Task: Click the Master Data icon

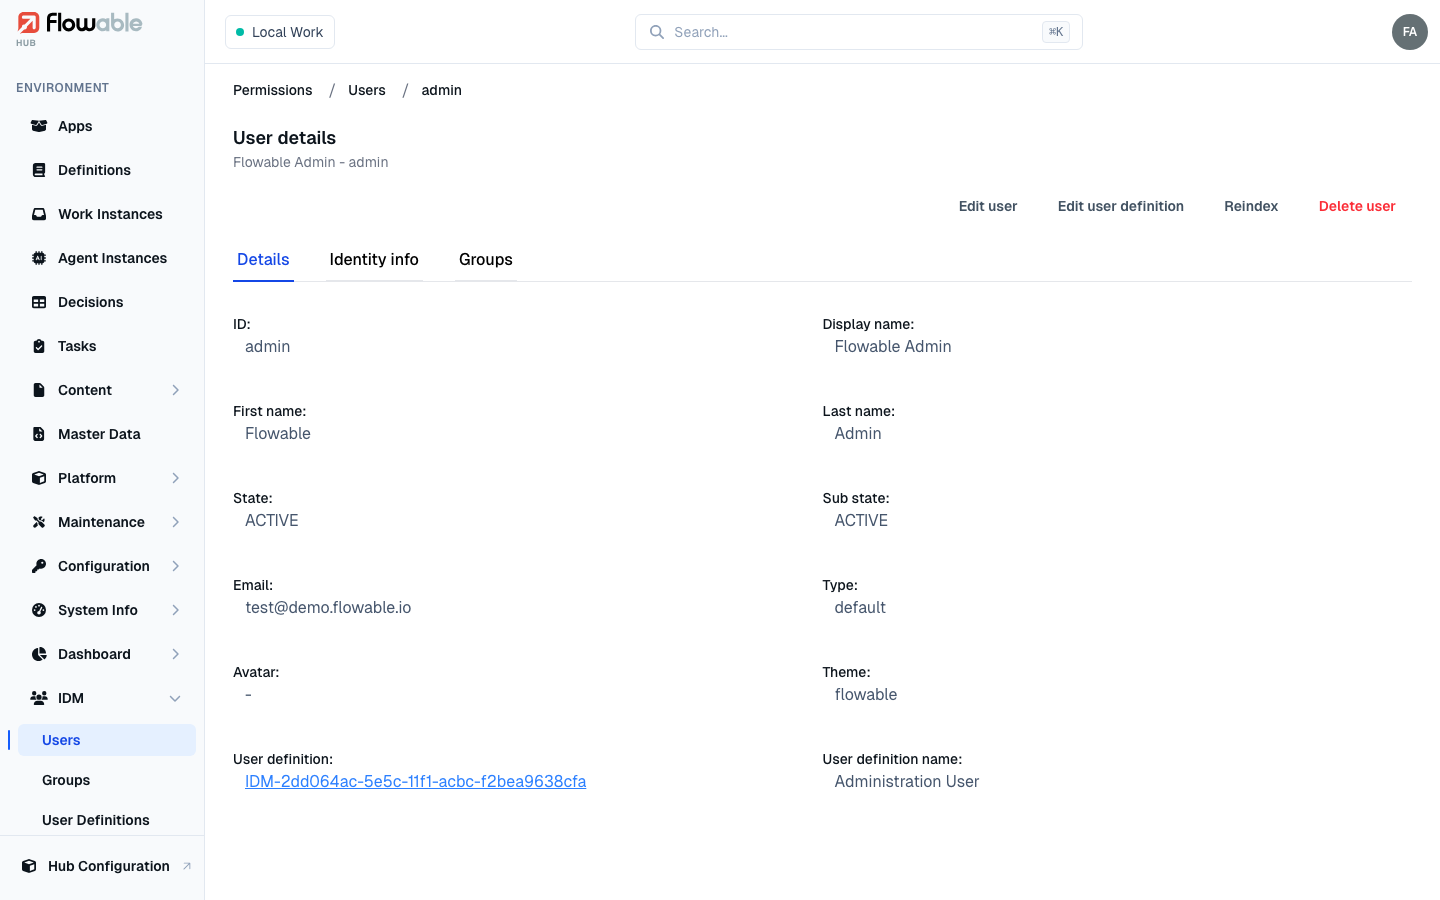Action: pos(39,434)
